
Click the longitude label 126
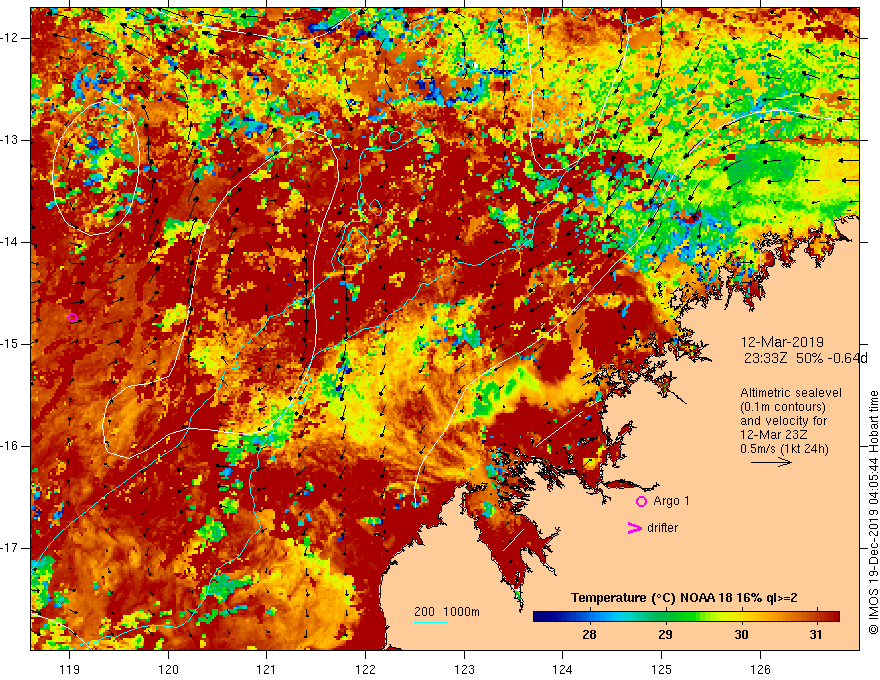(760, 669)
